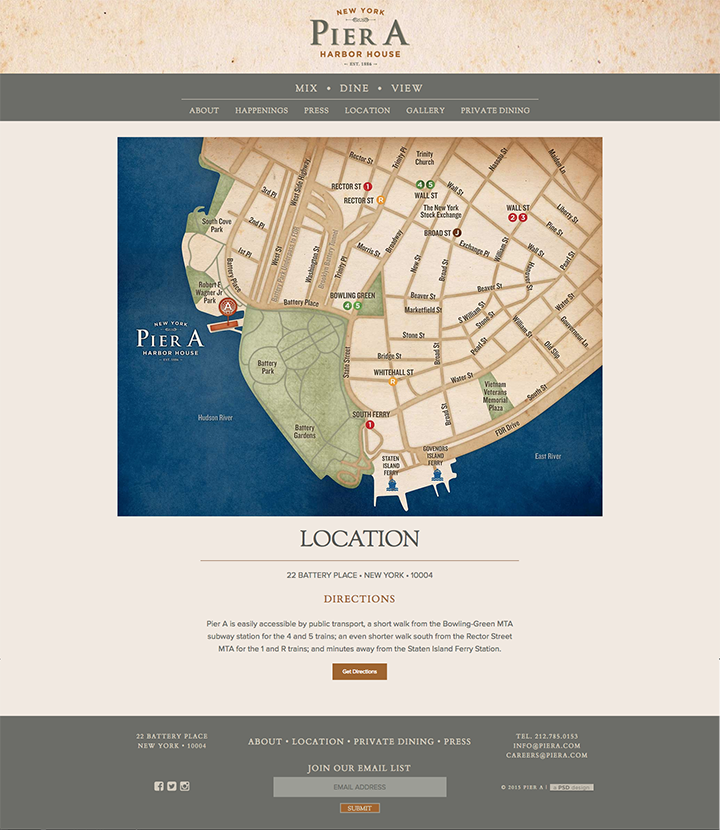Open Press in the top navigation
The height and width of the screenshot is (830, 720).
pos(316,110)
